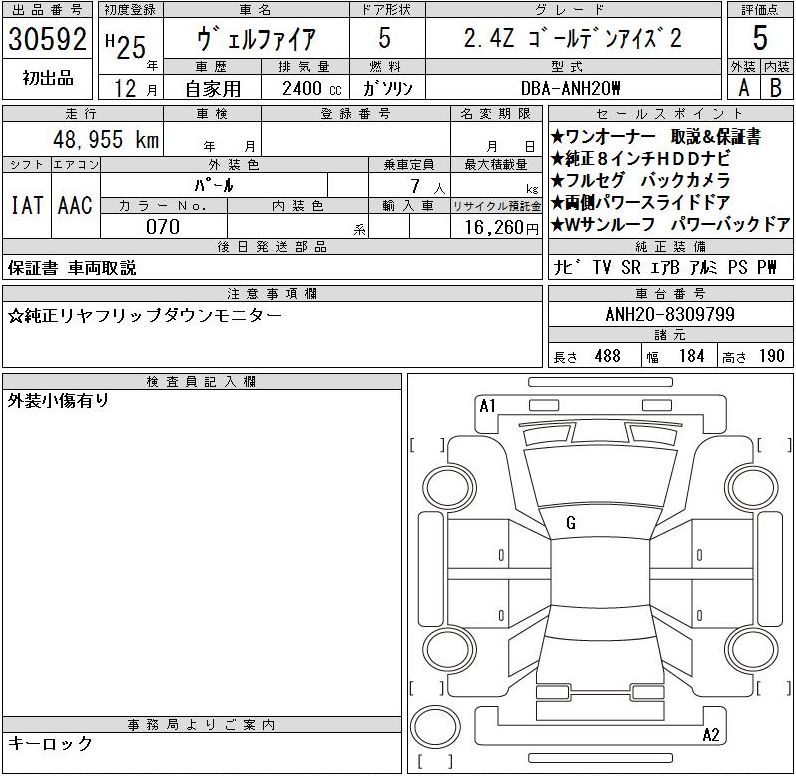This screenshot has height=776, width=796.
Task: Click the color number 070 field
Action: [x=163, y=227]
